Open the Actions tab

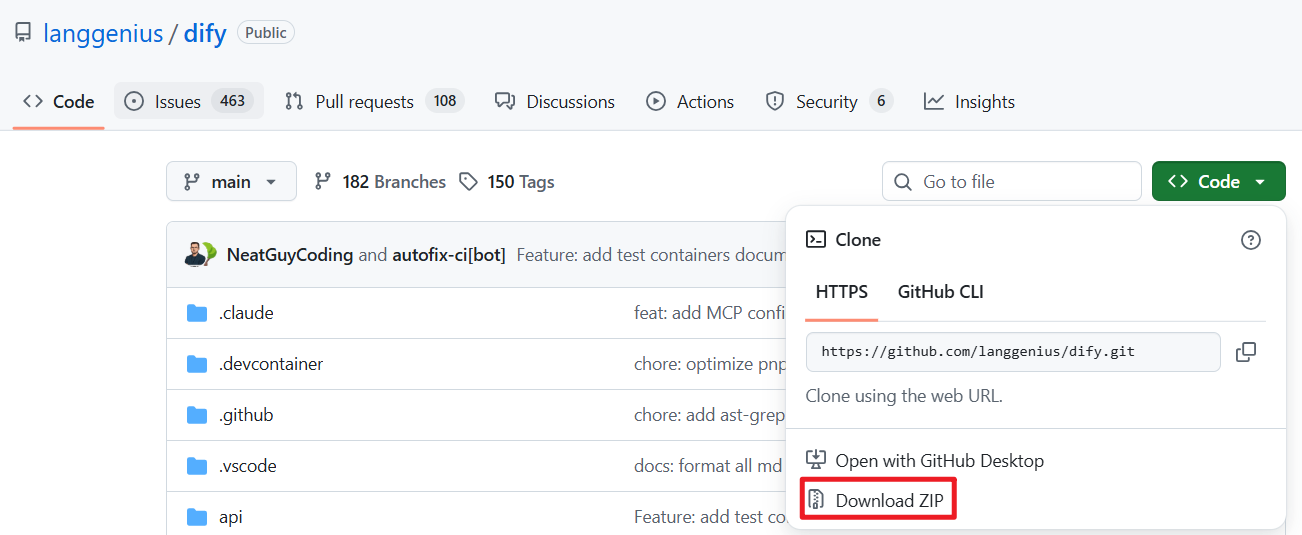(690, 102)
